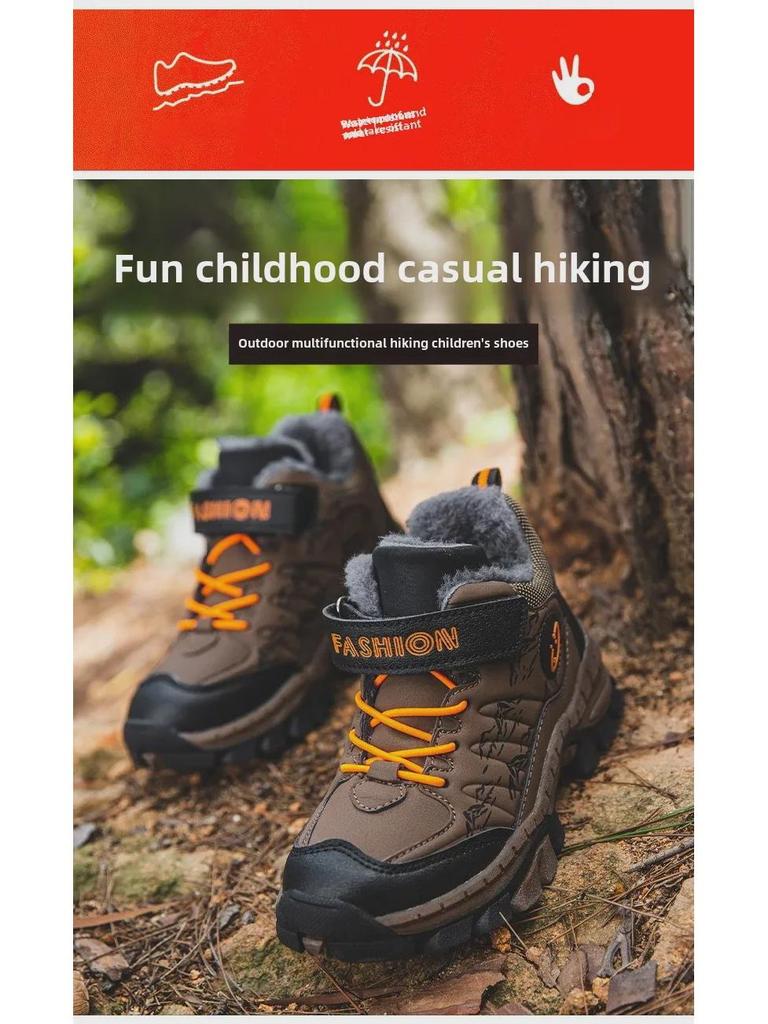Click the round logo on front shoe side
The width and height of the screenshot is (768, 1024).
(554, 647)
